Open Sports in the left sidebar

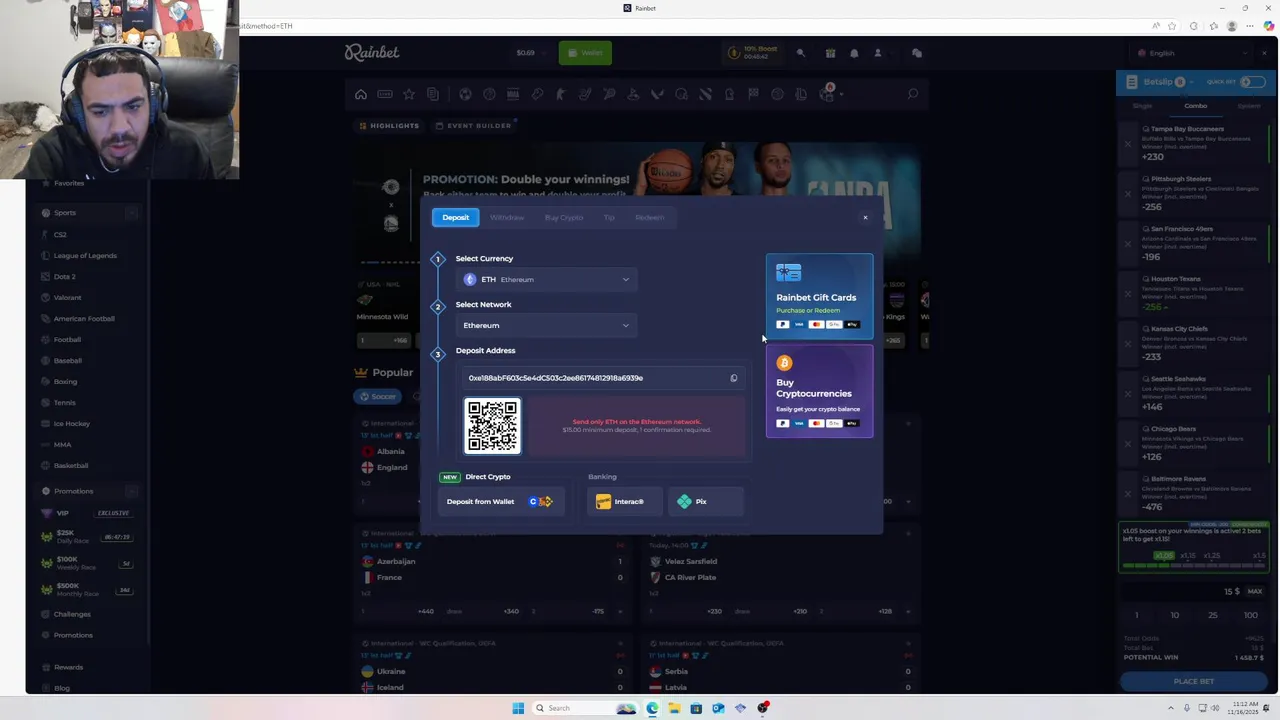87,213
